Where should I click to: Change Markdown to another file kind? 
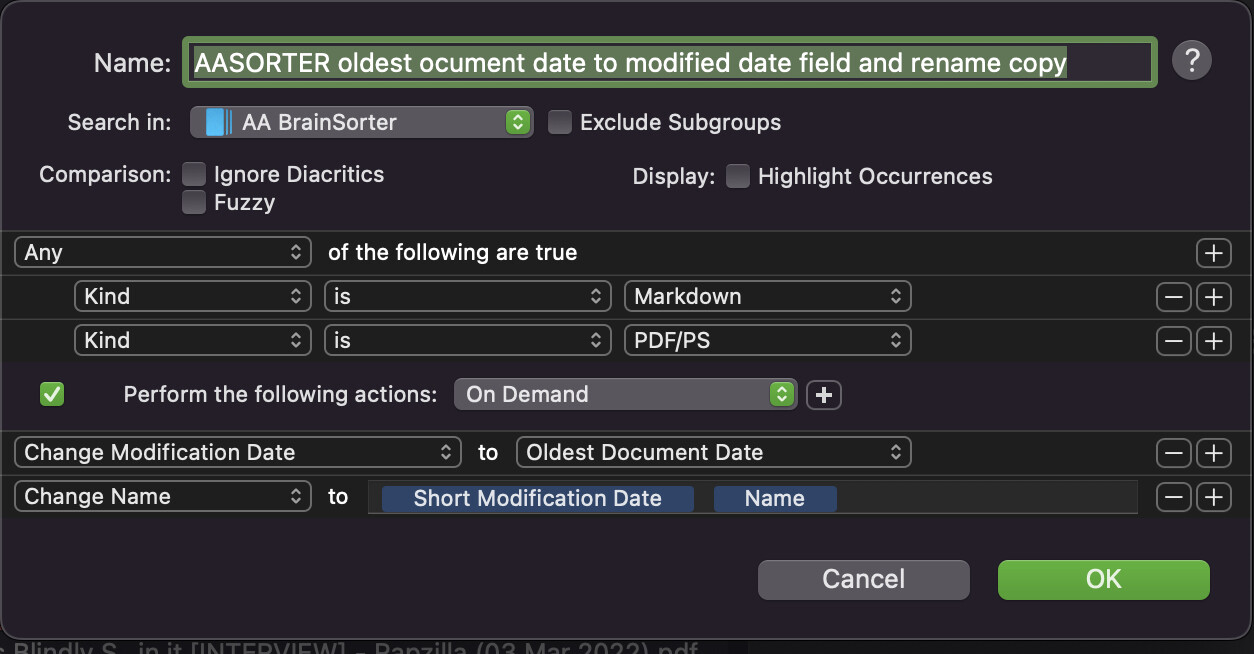(x=767, y=296)
